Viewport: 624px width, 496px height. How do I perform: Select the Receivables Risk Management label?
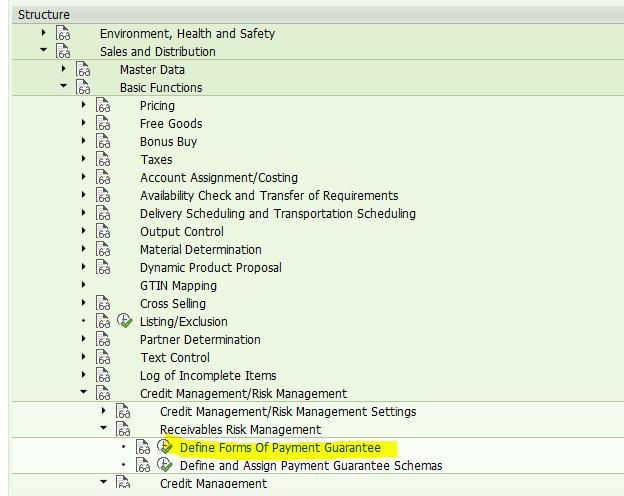pos(240,430)
